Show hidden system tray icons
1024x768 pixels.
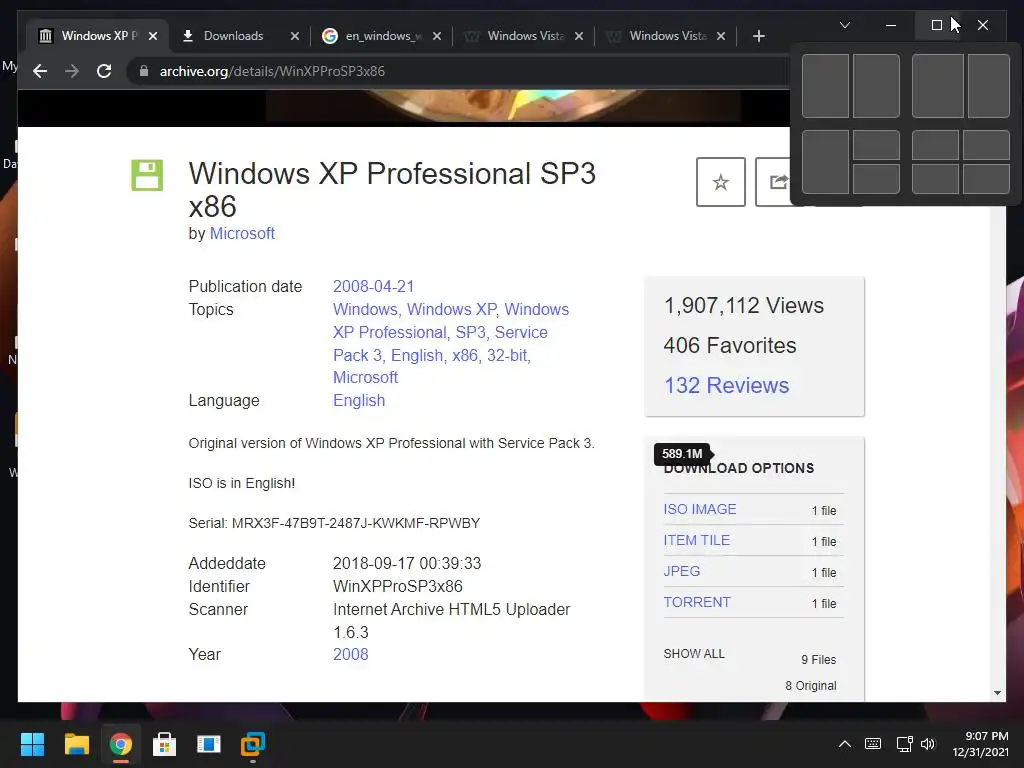(x=844, y=744)
